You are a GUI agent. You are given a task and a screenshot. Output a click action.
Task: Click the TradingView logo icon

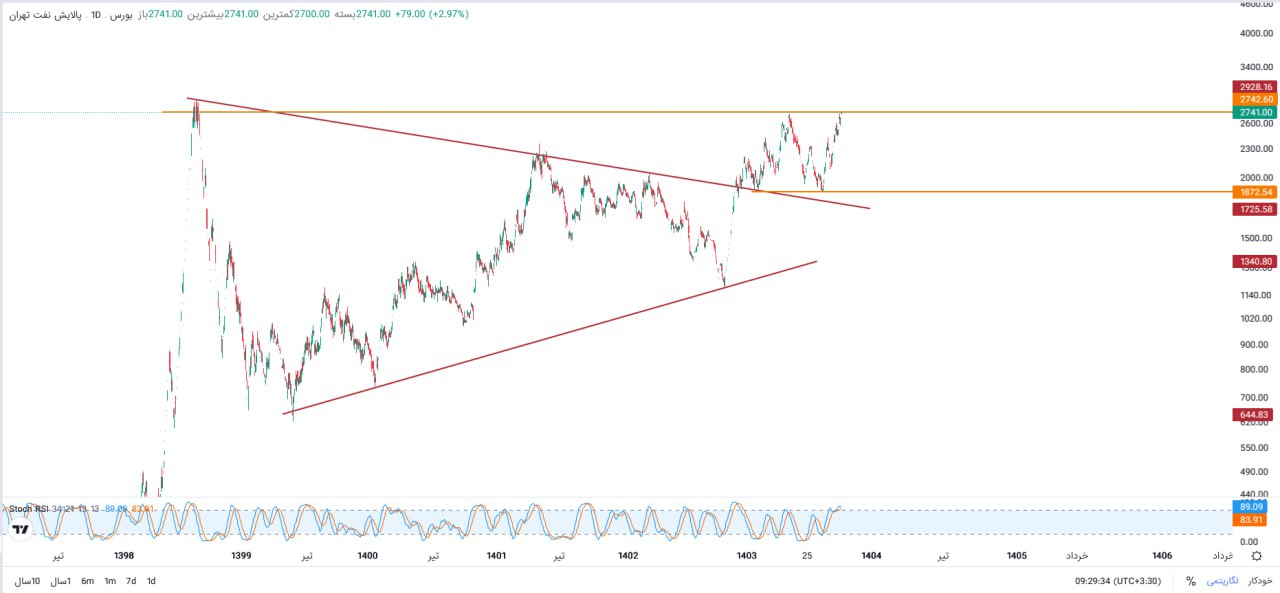[19, 530]
